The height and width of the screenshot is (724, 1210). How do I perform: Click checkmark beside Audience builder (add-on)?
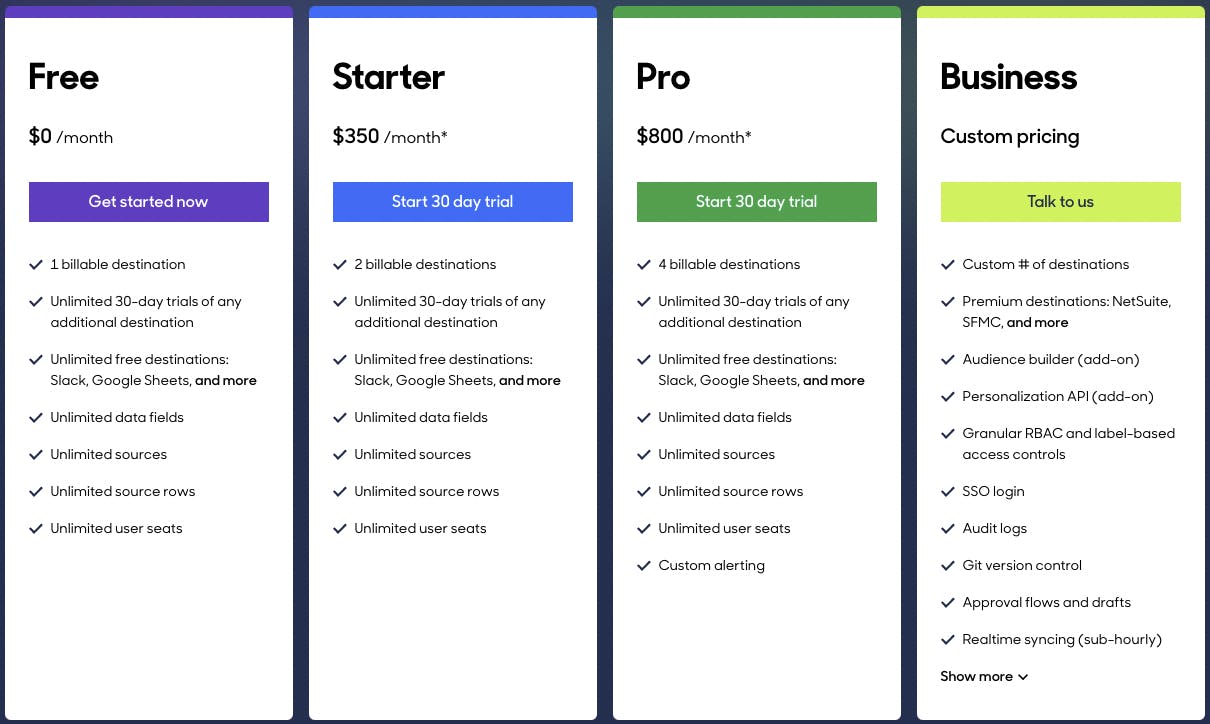click(948, 360)
